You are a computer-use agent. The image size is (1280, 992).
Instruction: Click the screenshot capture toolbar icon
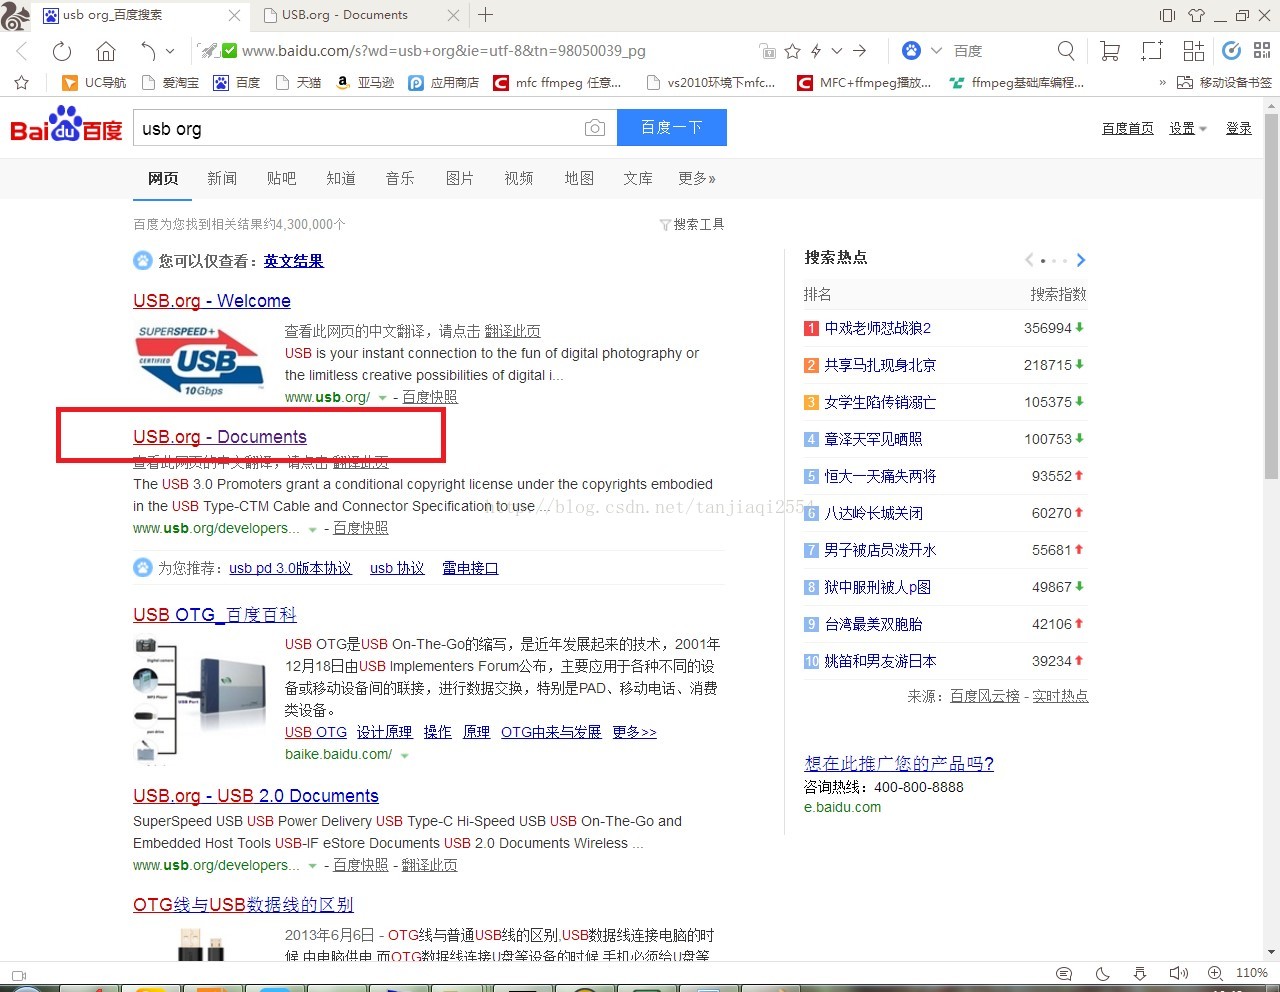[1152, 51]
